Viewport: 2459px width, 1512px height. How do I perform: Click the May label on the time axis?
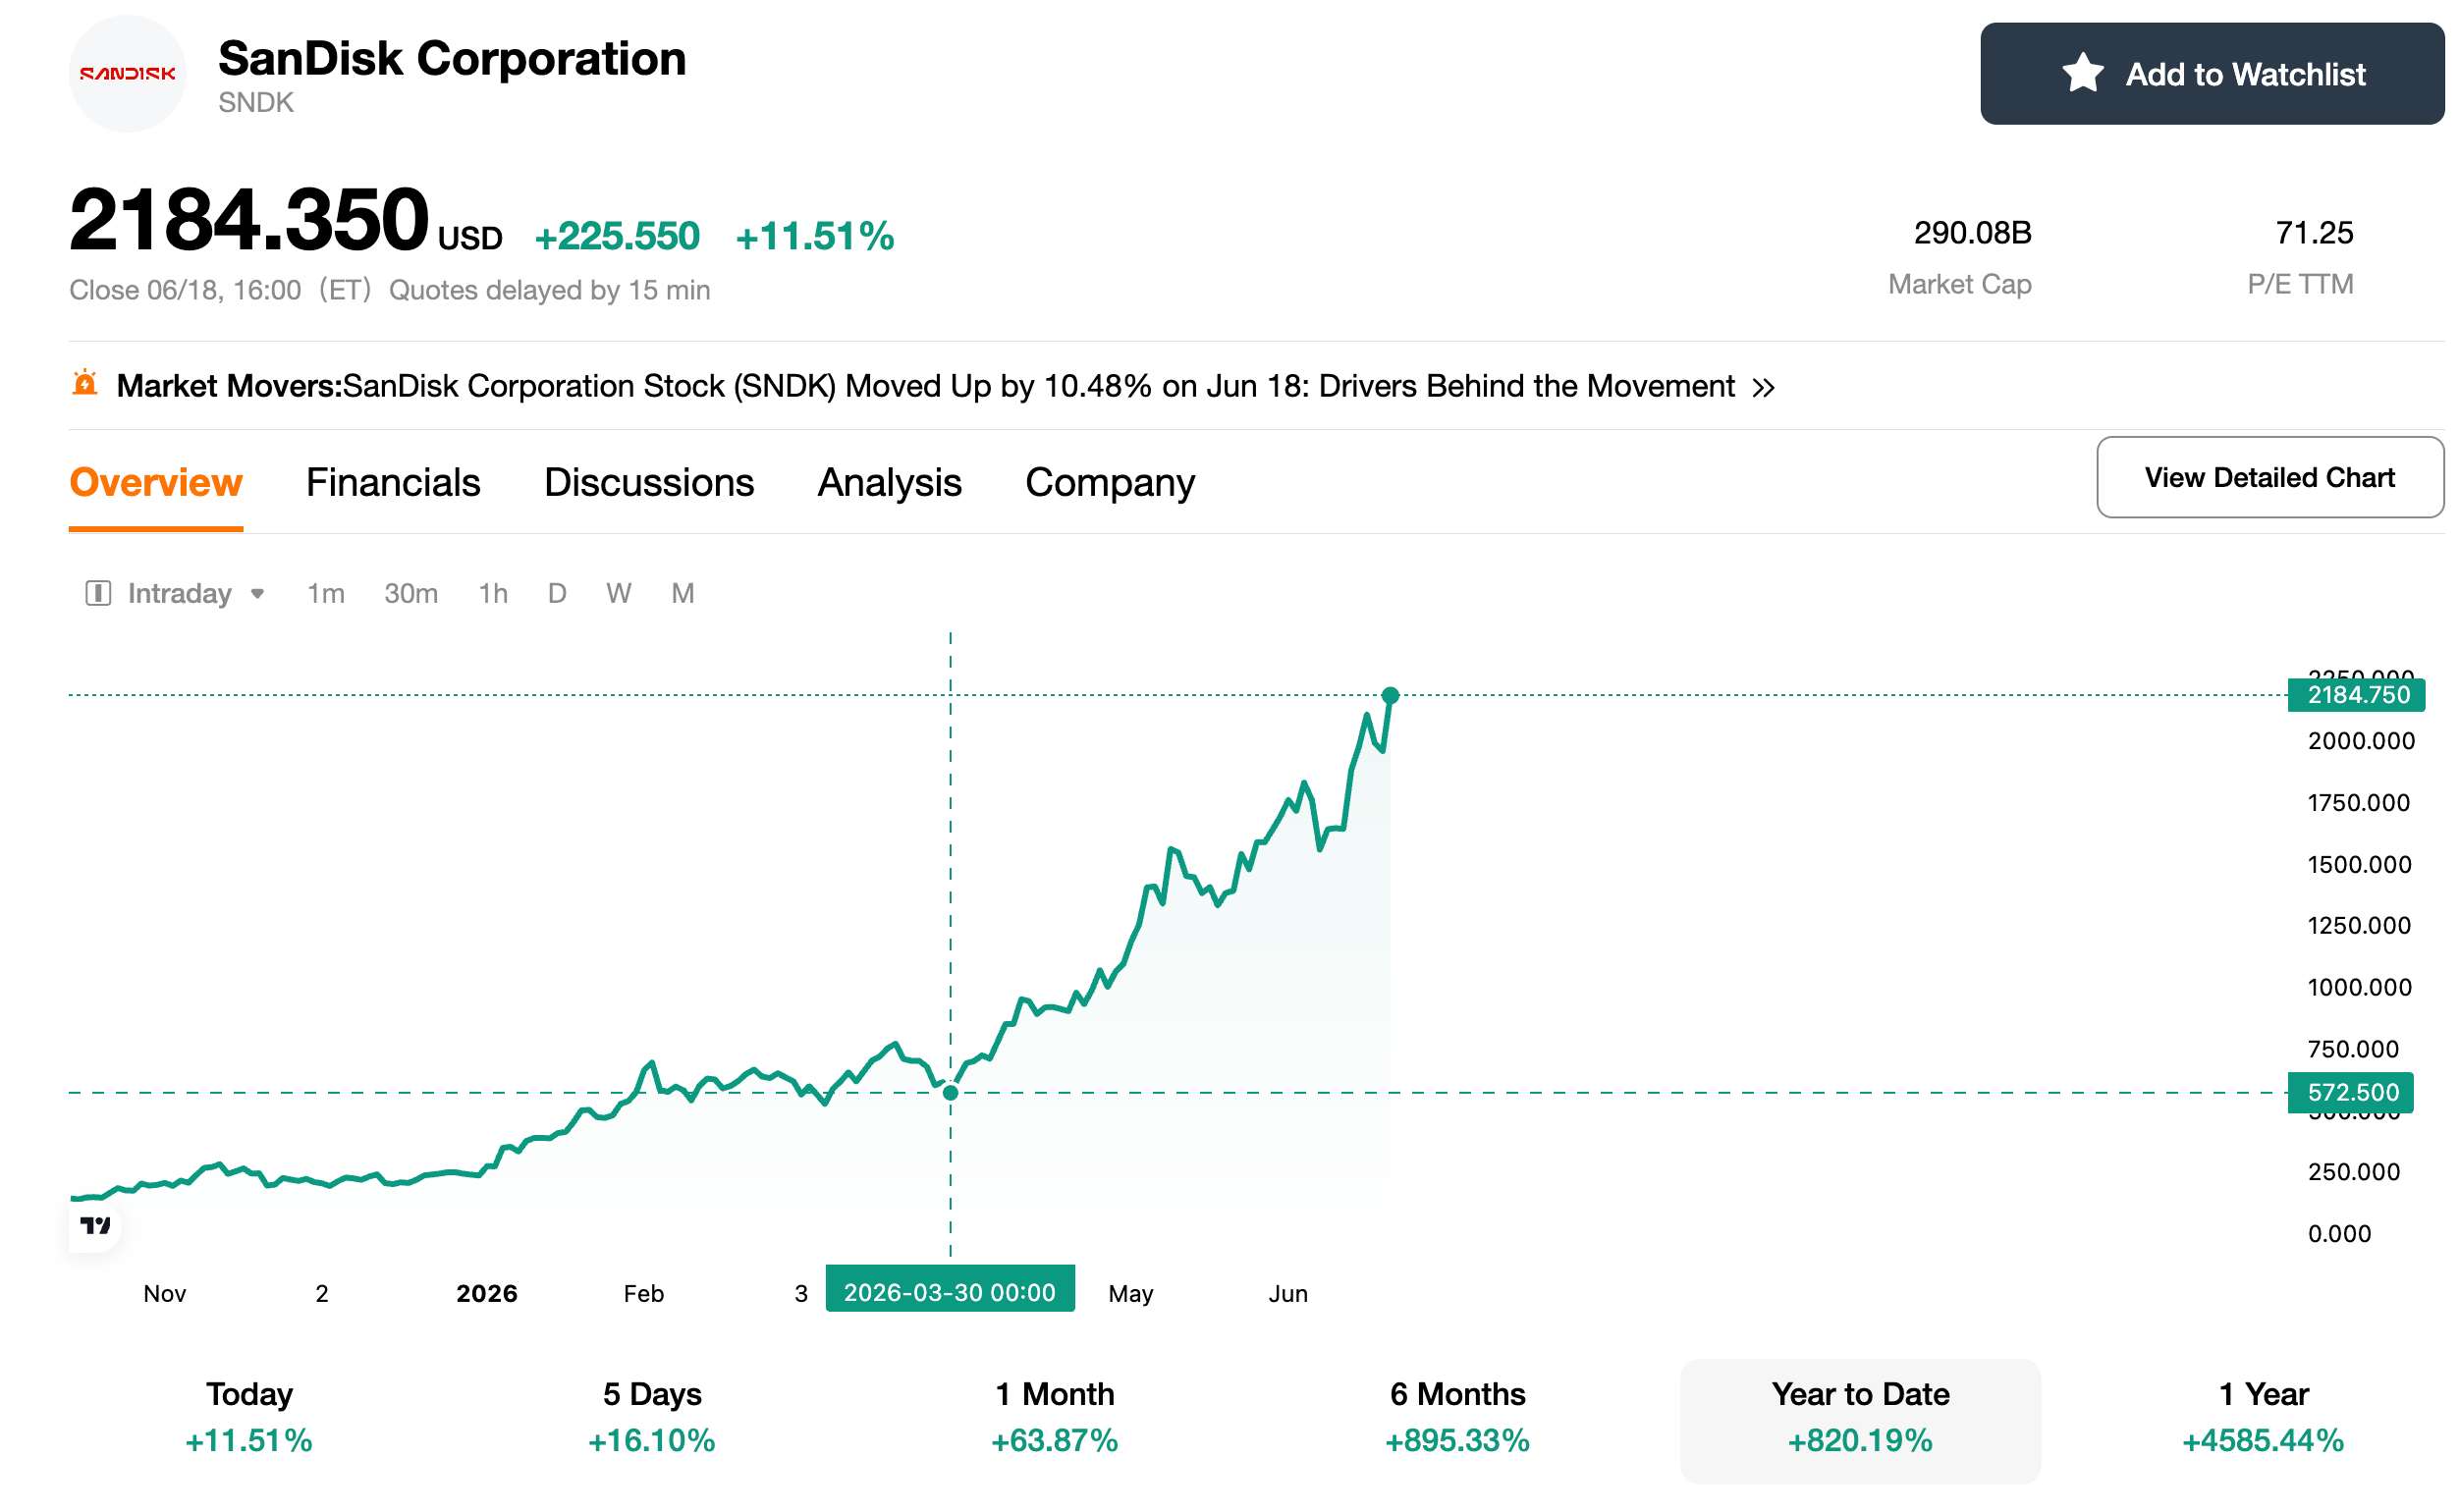(1131, 1293)
